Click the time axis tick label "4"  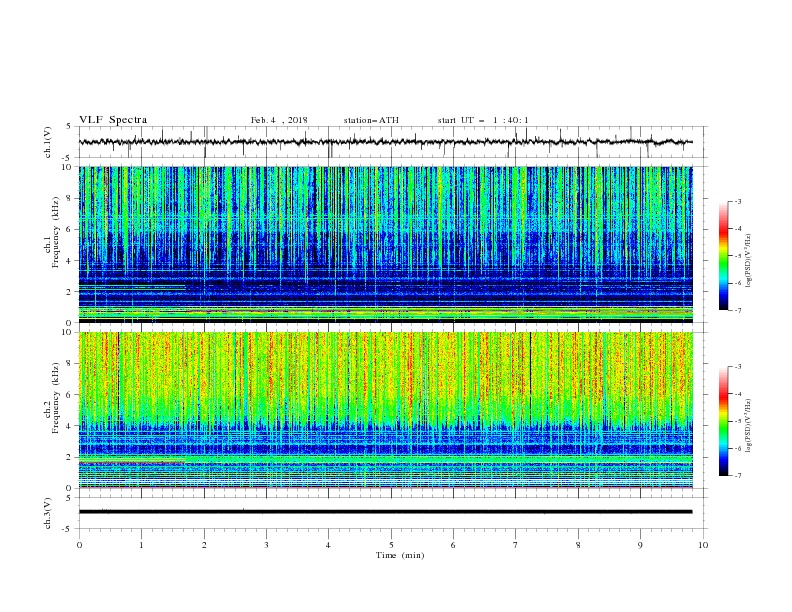[x=328, y=545]
